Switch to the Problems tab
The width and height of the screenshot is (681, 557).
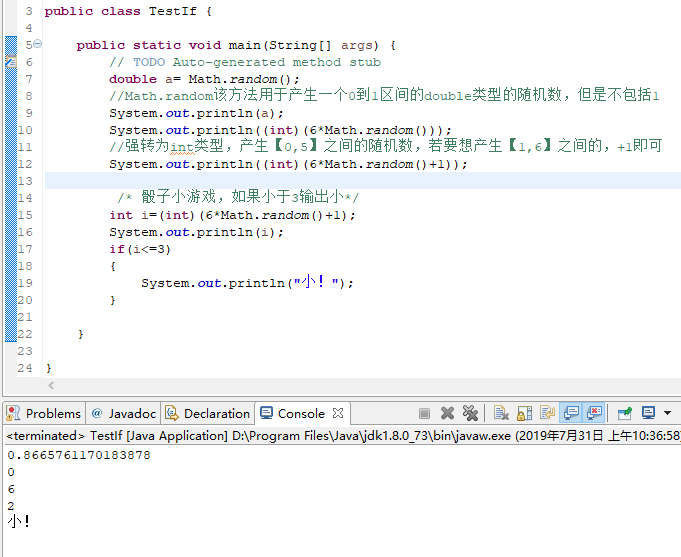44,413
